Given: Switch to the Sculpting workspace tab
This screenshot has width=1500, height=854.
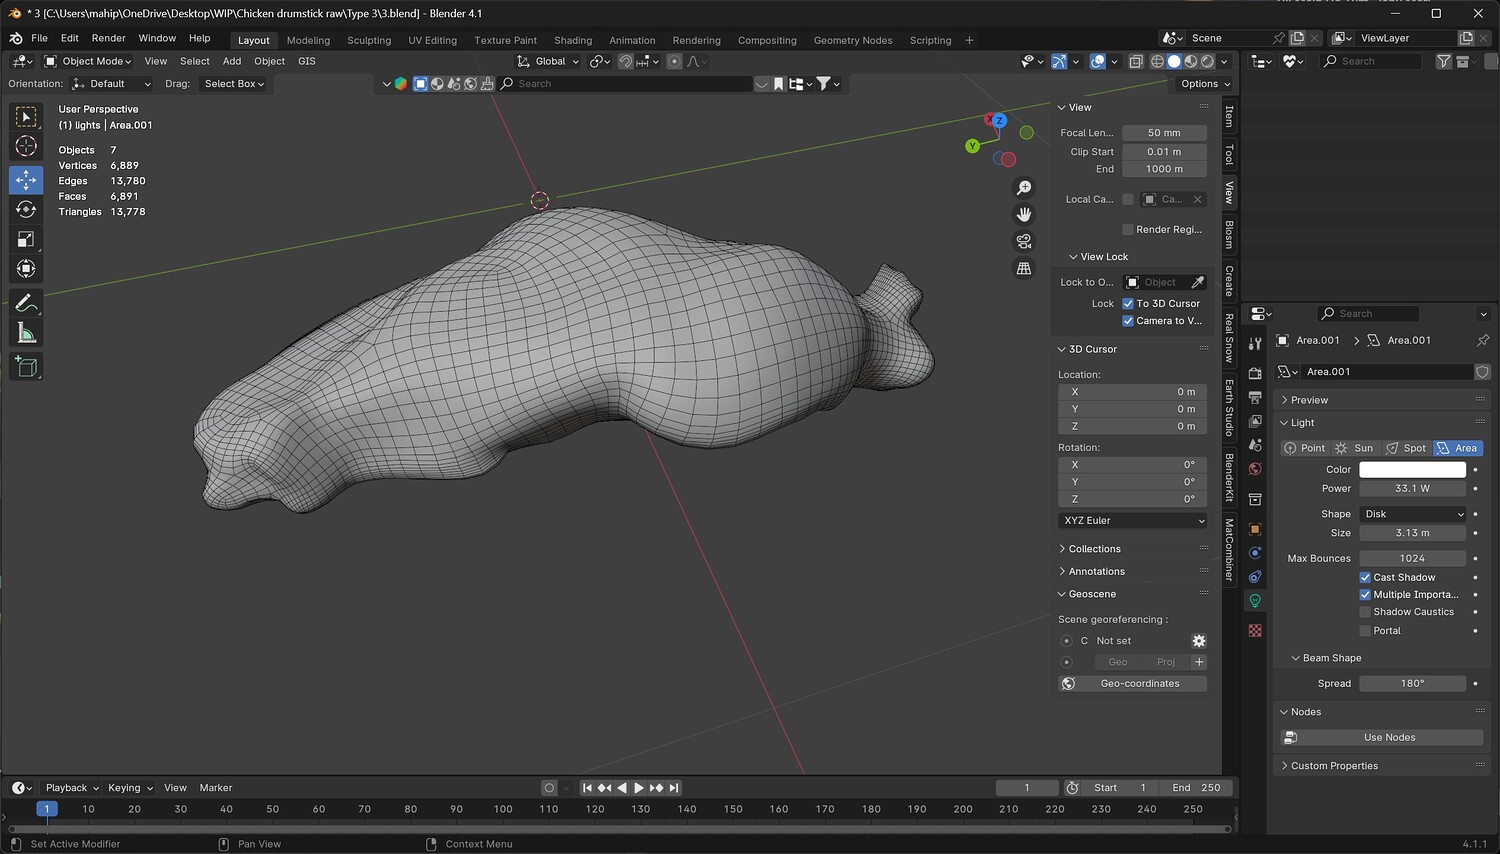Looking at the screenshot, I should point(369,40).
